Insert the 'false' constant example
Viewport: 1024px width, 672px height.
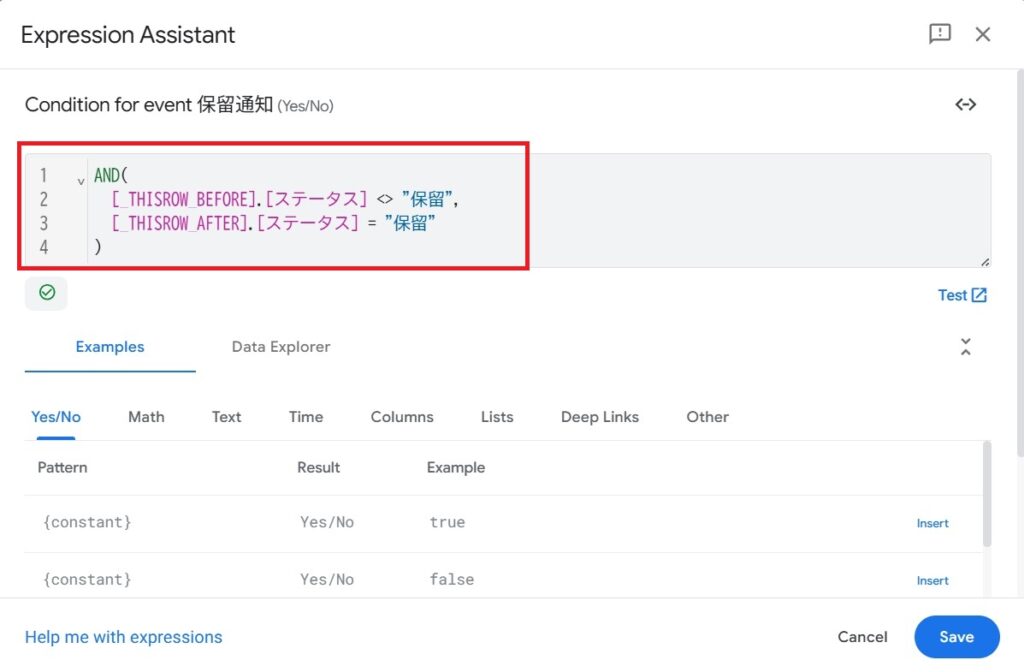click(932, 580)
